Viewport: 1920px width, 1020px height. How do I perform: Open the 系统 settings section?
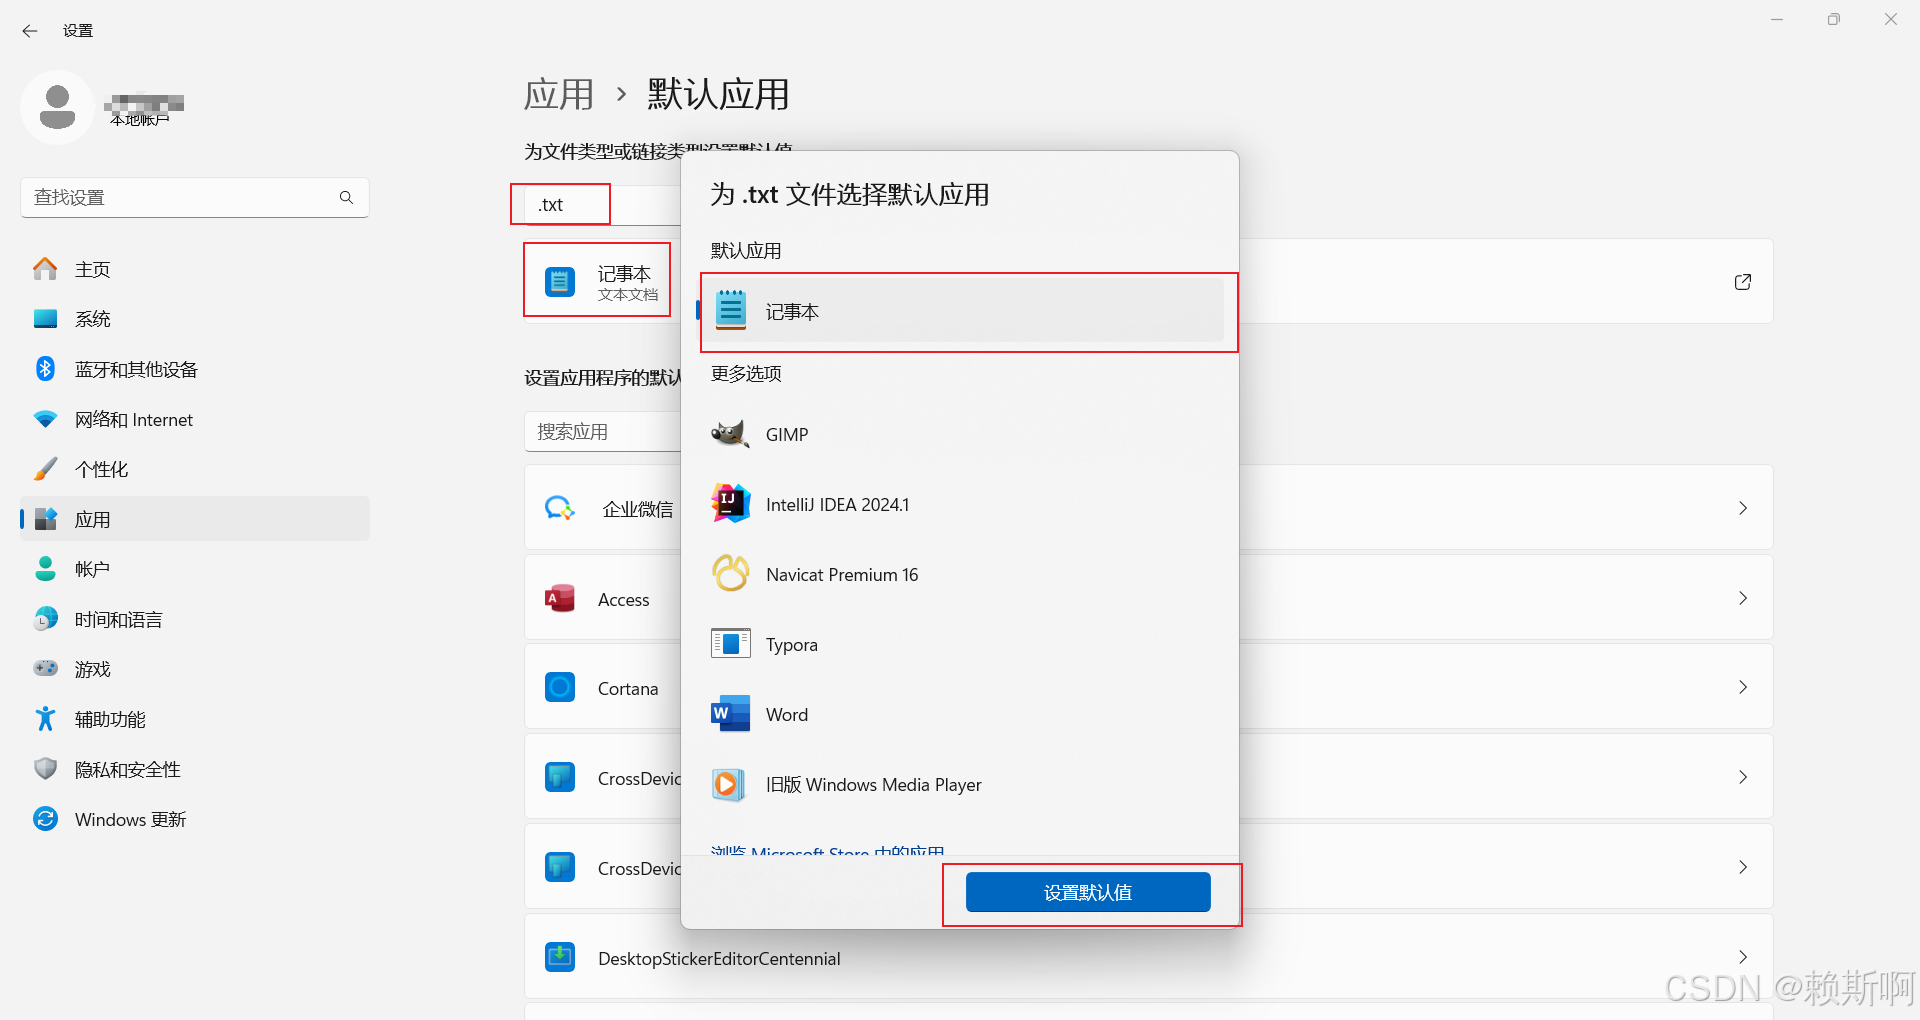point(195,319)
